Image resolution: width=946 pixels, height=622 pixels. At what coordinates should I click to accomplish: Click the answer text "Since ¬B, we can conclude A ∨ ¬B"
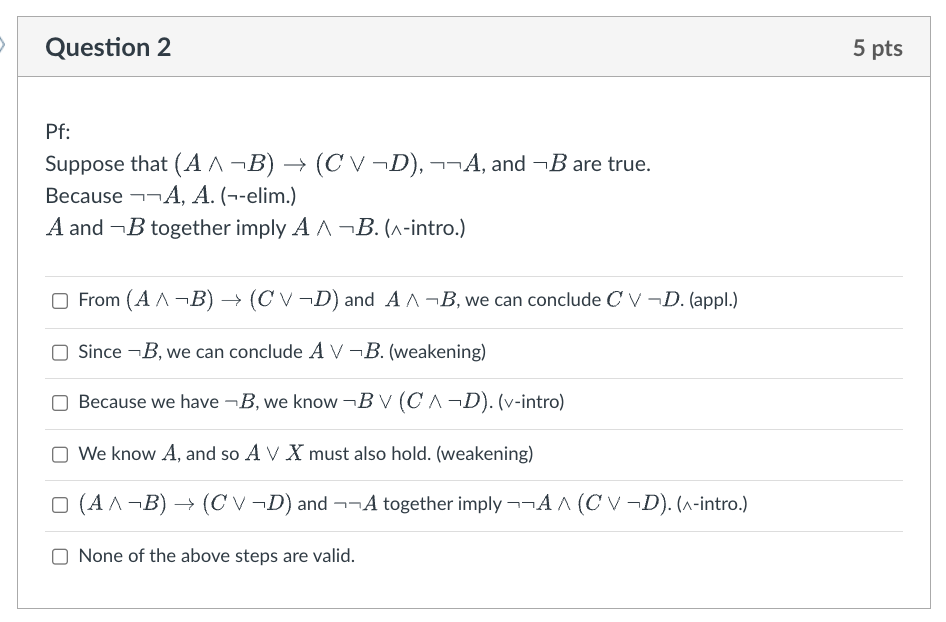[280, 351]
